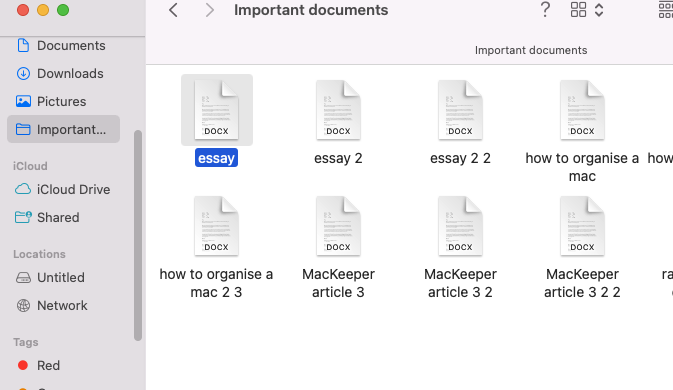Open the Shared iCloud folder
The height and width of the screenshot is (390, 673).
[x=47, y=217]
